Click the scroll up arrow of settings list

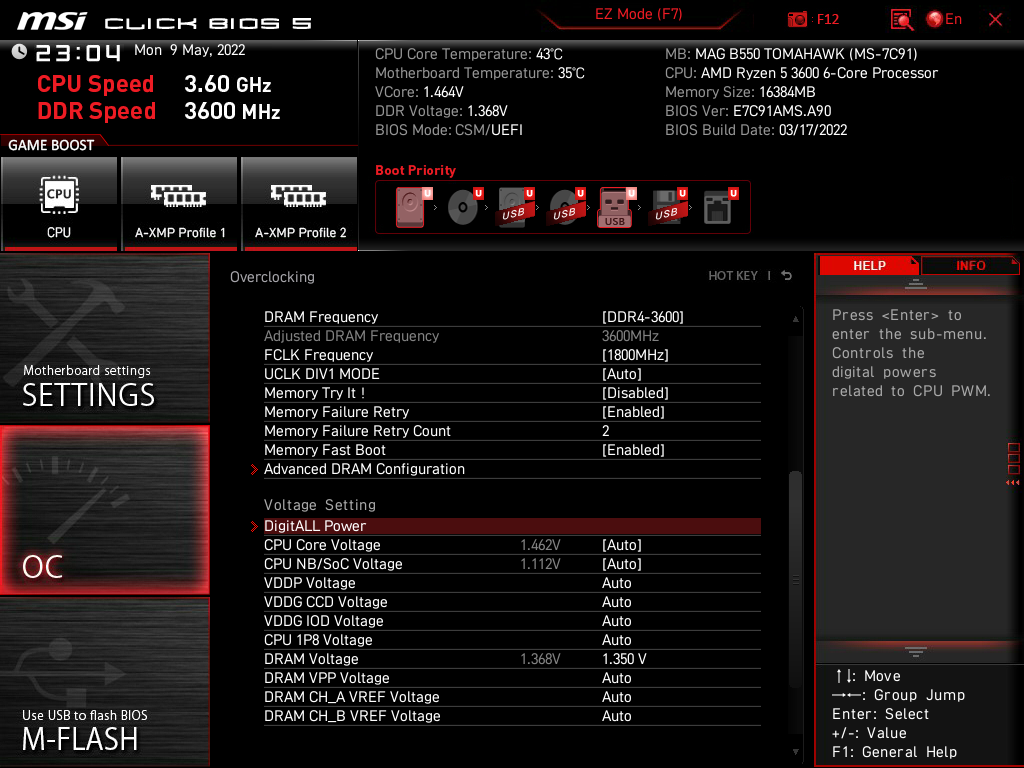coord(795,319)
